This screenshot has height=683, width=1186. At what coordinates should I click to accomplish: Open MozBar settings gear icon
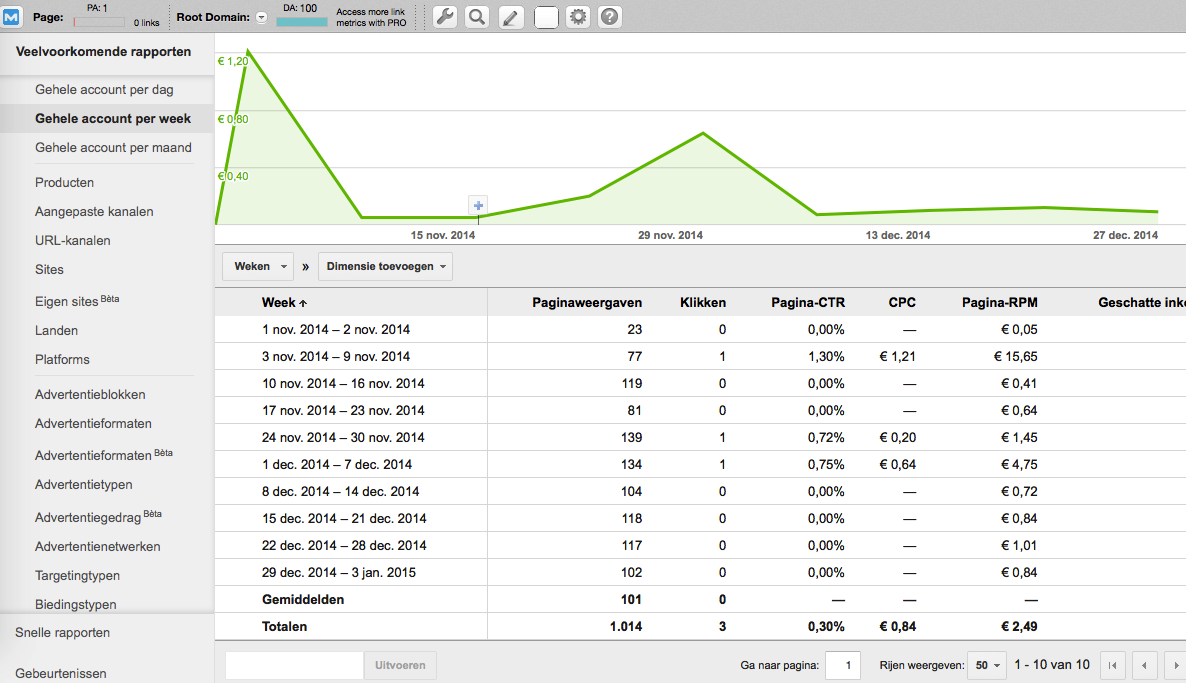578,17
